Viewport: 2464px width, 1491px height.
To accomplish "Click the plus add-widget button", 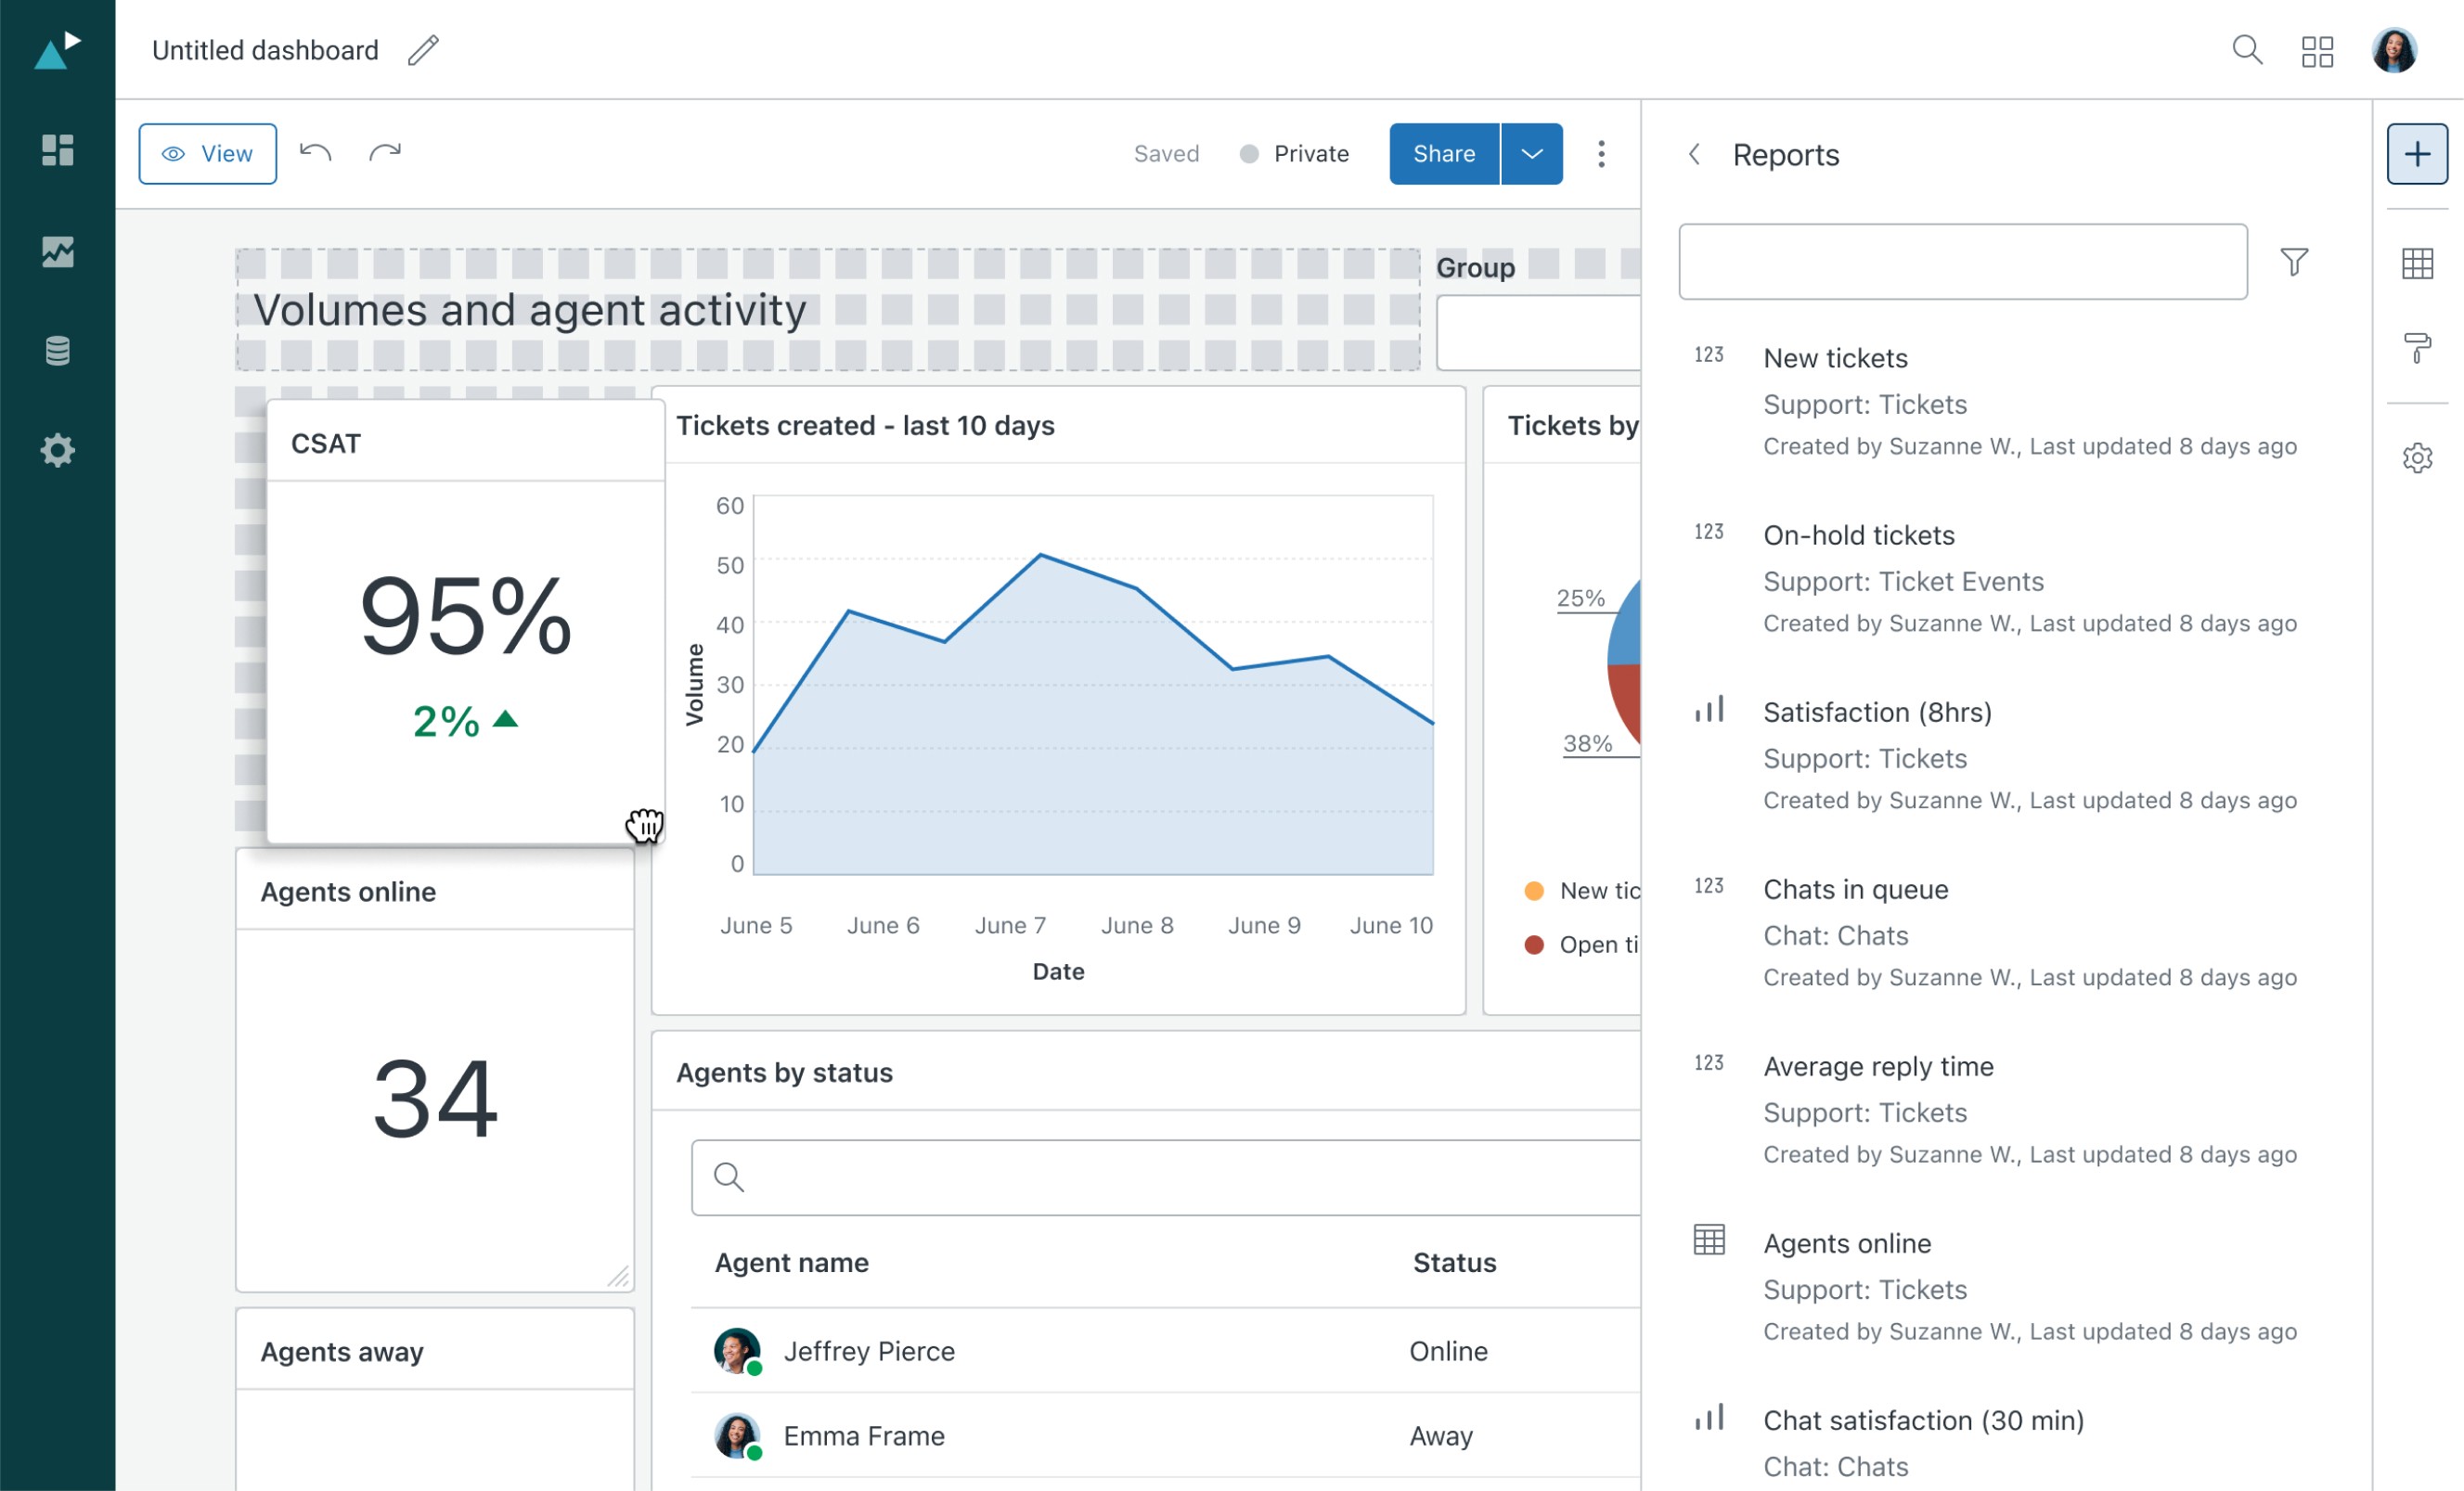I will pyautogui.click(x=2417, y=154).
